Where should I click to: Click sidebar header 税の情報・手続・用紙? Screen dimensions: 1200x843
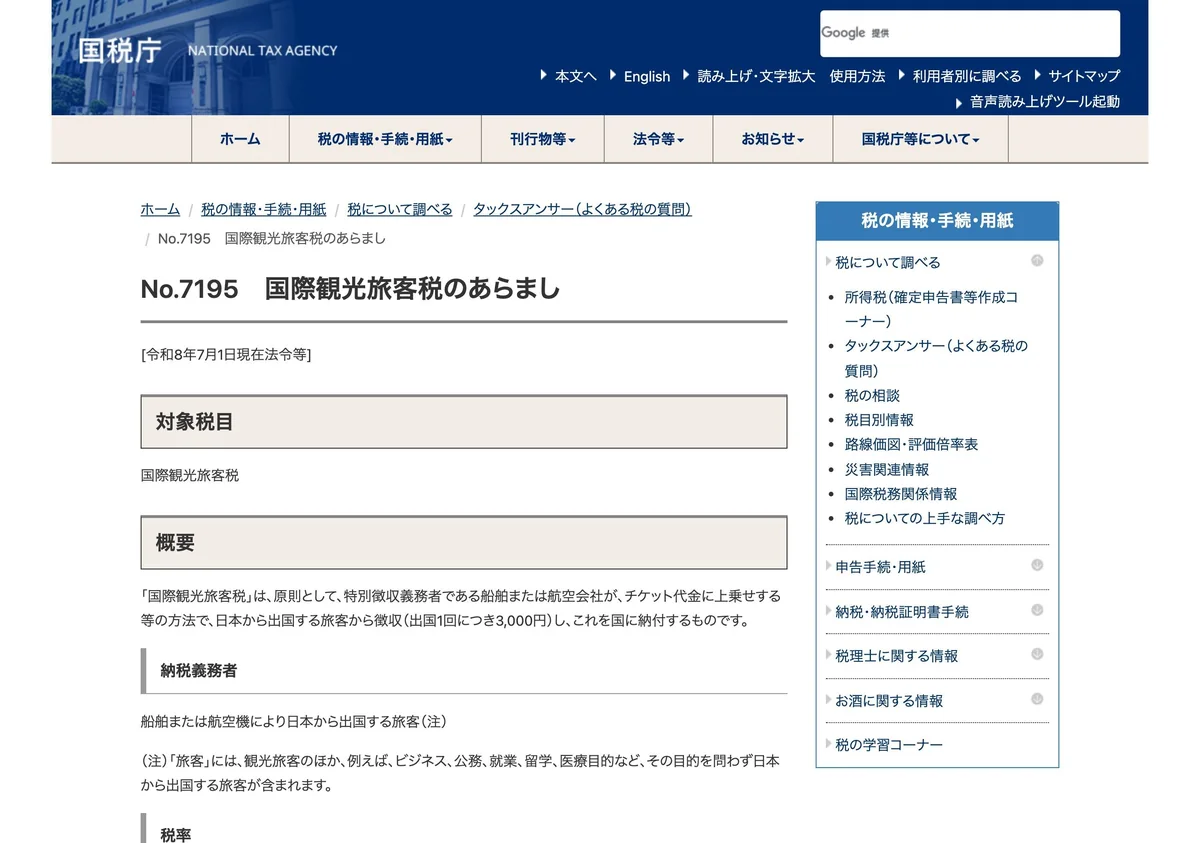pos(937,221)
